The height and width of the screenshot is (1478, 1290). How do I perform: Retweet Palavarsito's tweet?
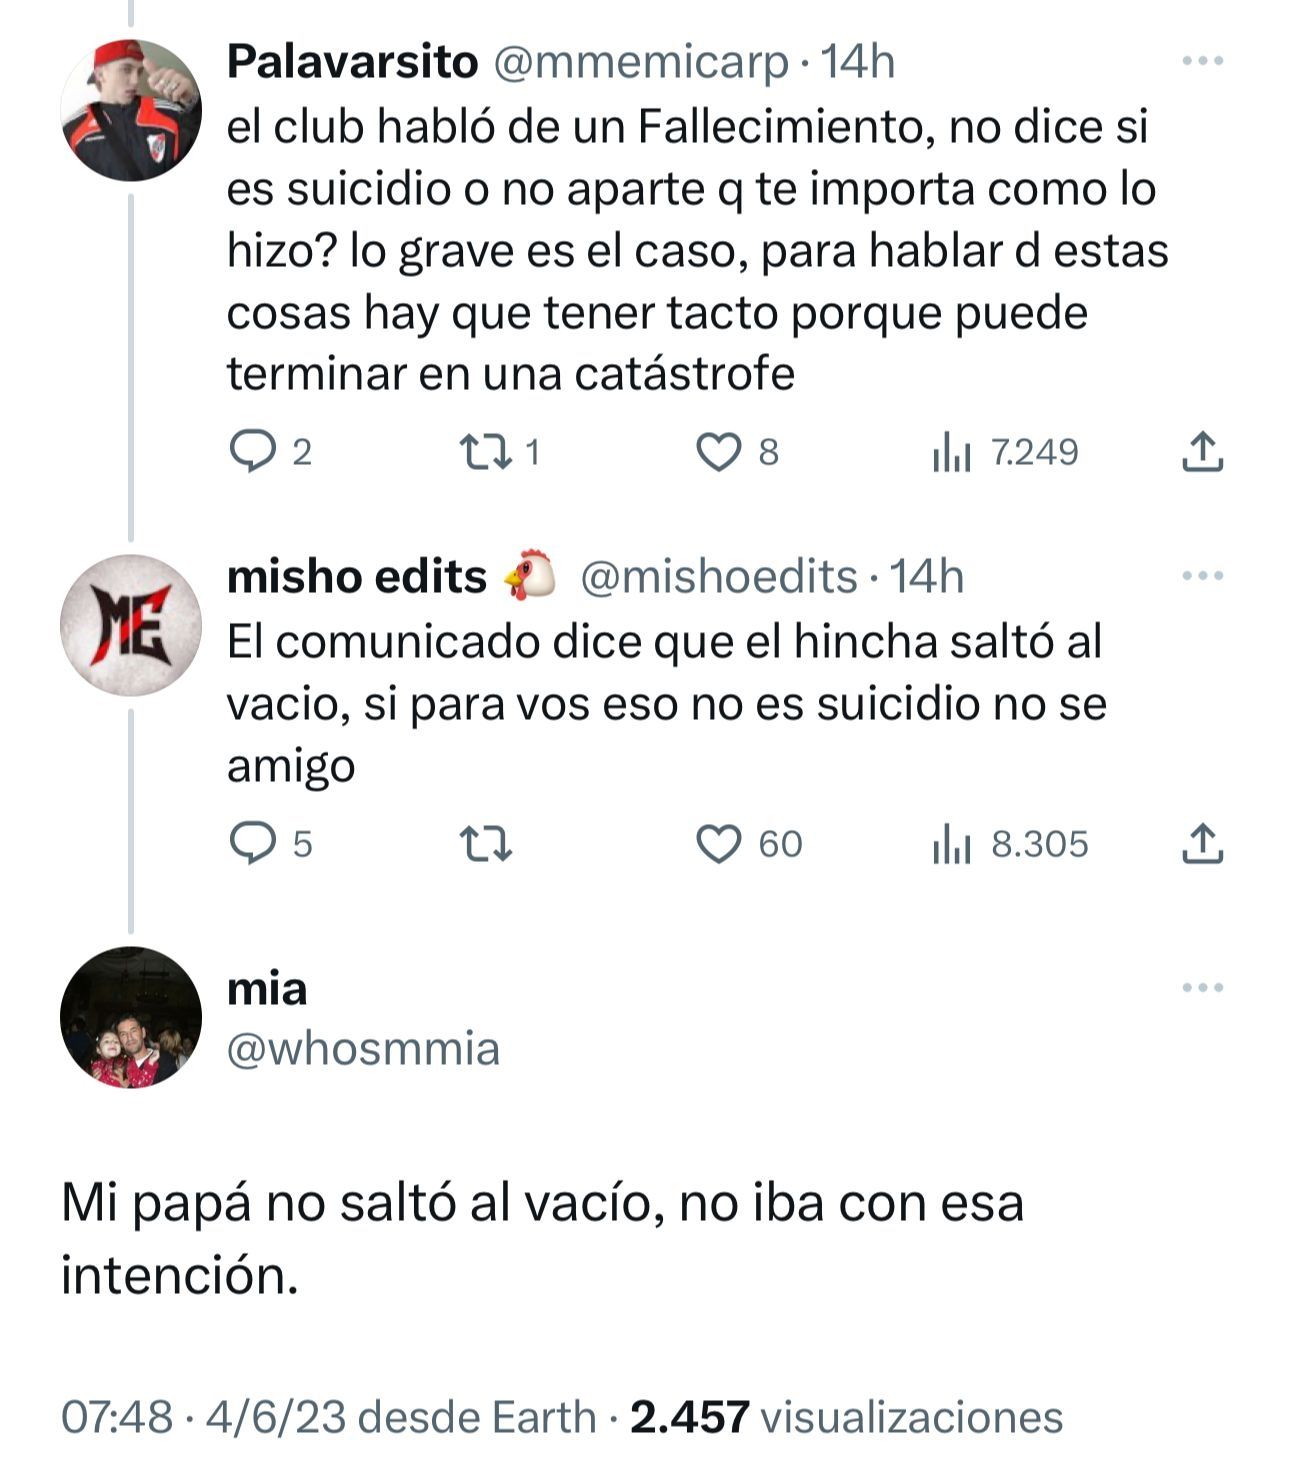pos(486,452)
